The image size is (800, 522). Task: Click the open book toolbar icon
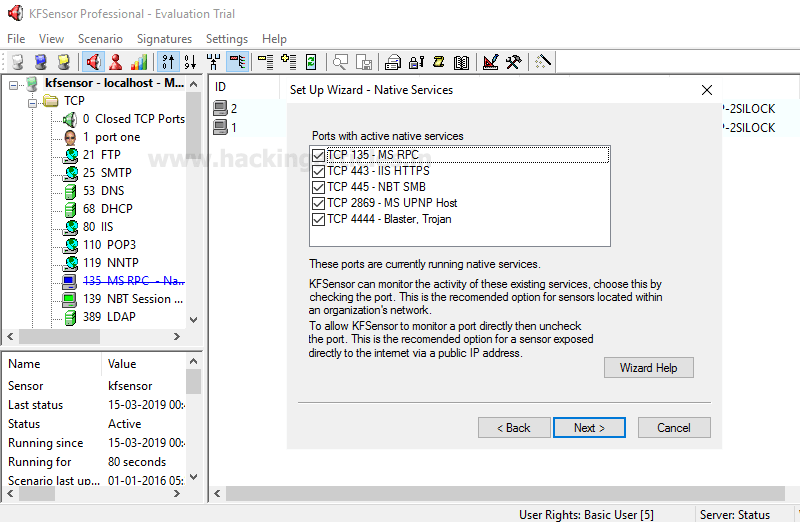(461, 62)
